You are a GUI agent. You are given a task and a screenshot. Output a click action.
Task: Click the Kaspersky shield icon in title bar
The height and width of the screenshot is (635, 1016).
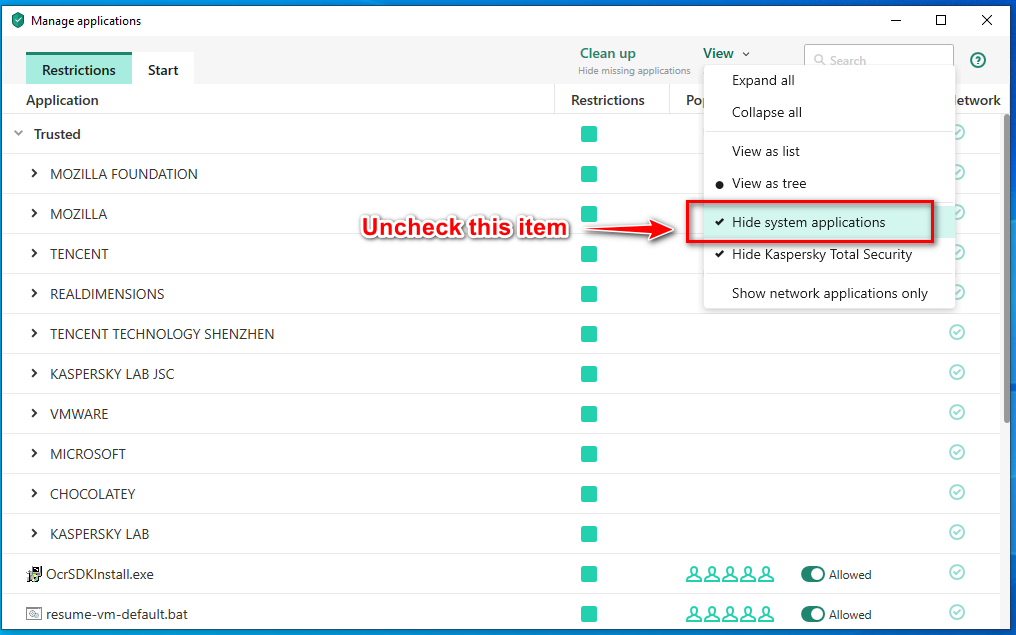18,21
